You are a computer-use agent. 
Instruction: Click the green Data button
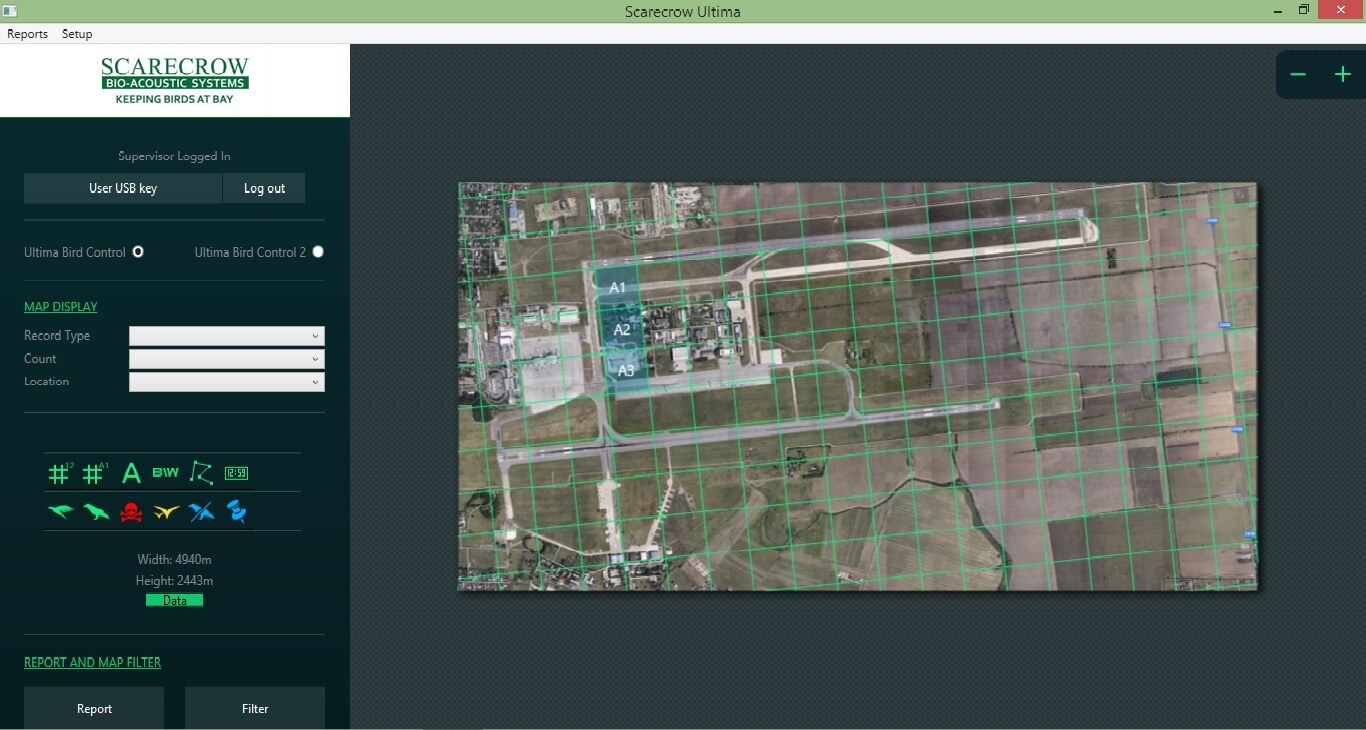pyautogui.click(x=175, y=600)
